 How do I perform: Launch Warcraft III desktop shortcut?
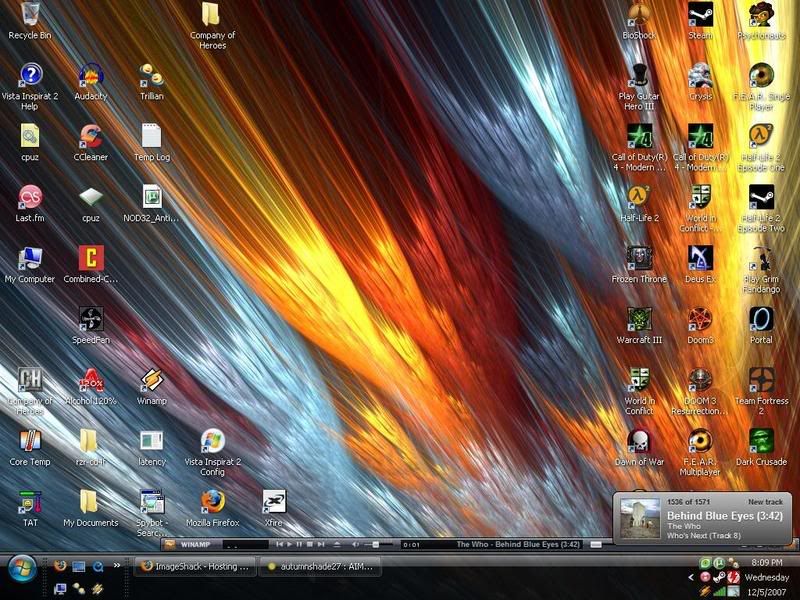[x=639, y=326]
